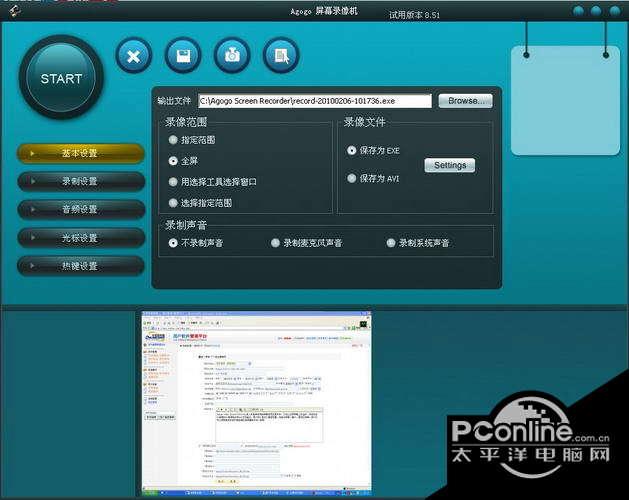Click the X cancel icon button
Screen dimensions: 629x500
click(134, 55)
